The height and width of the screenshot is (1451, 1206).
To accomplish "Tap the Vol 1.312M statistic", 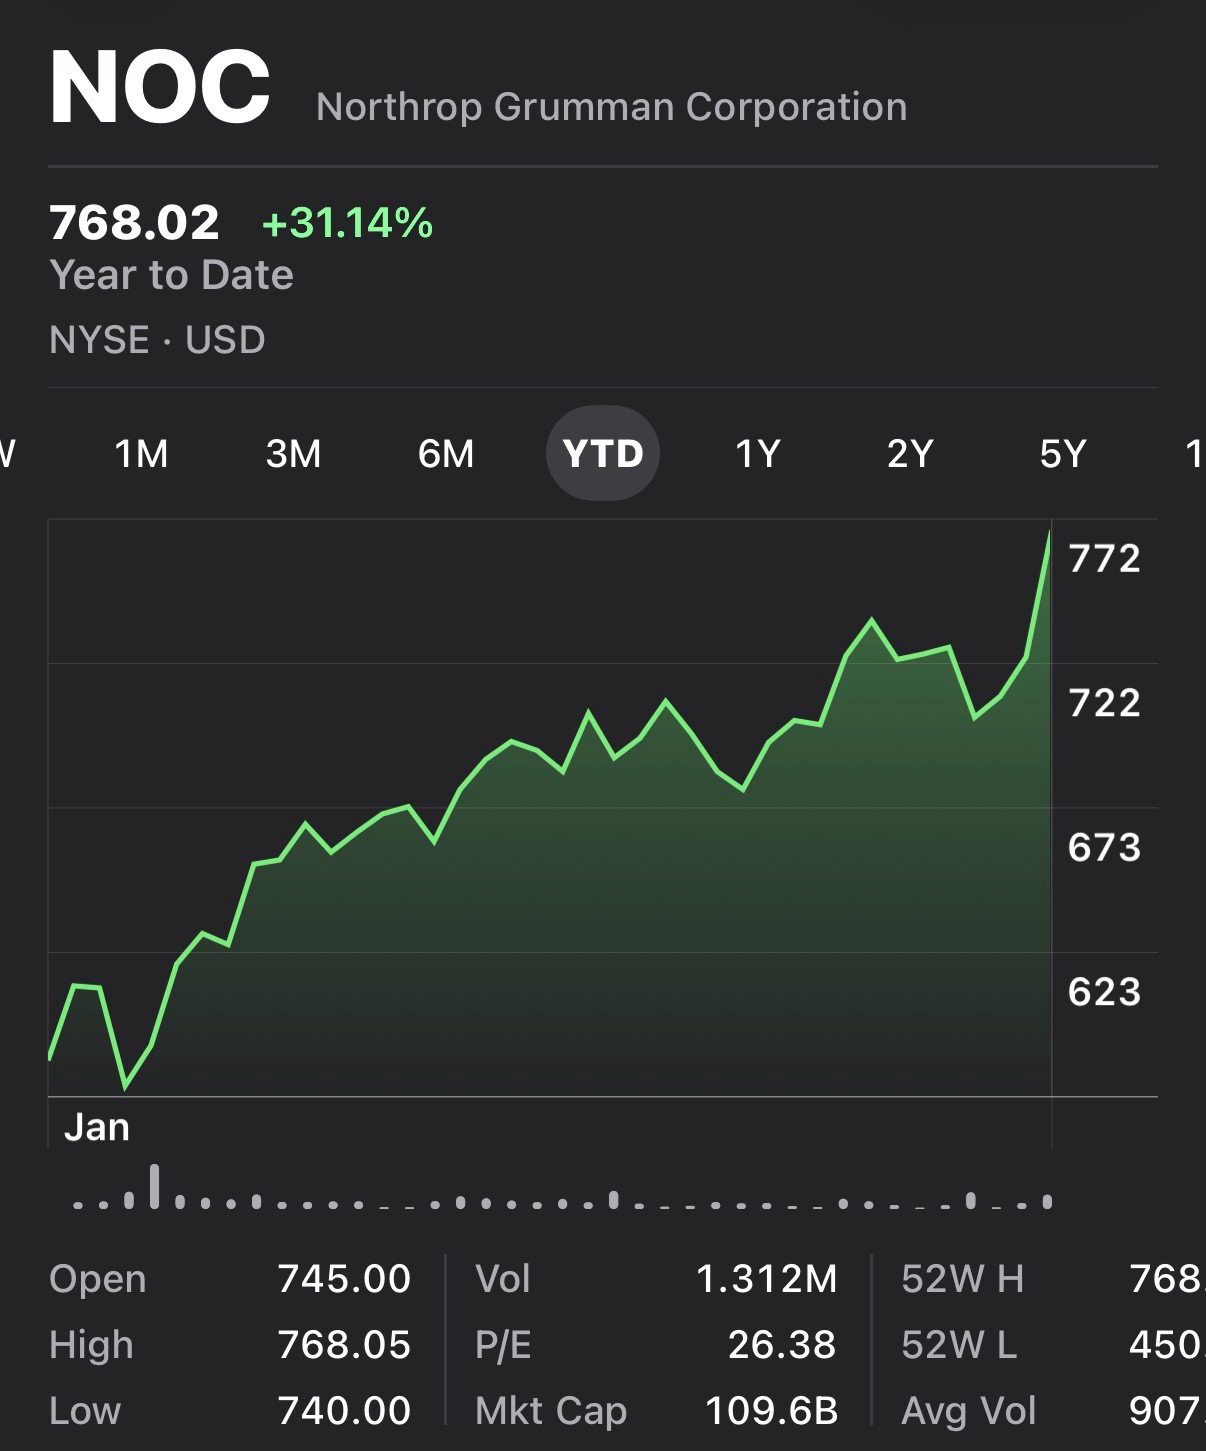I will (765, 1279).
